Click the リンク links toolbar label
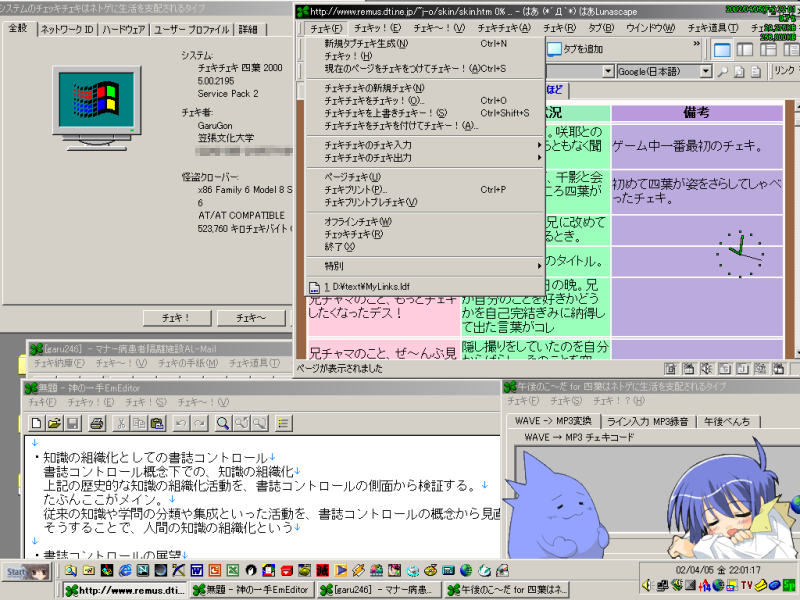Viewport: 800px width, 600px height. coord(785,71)
